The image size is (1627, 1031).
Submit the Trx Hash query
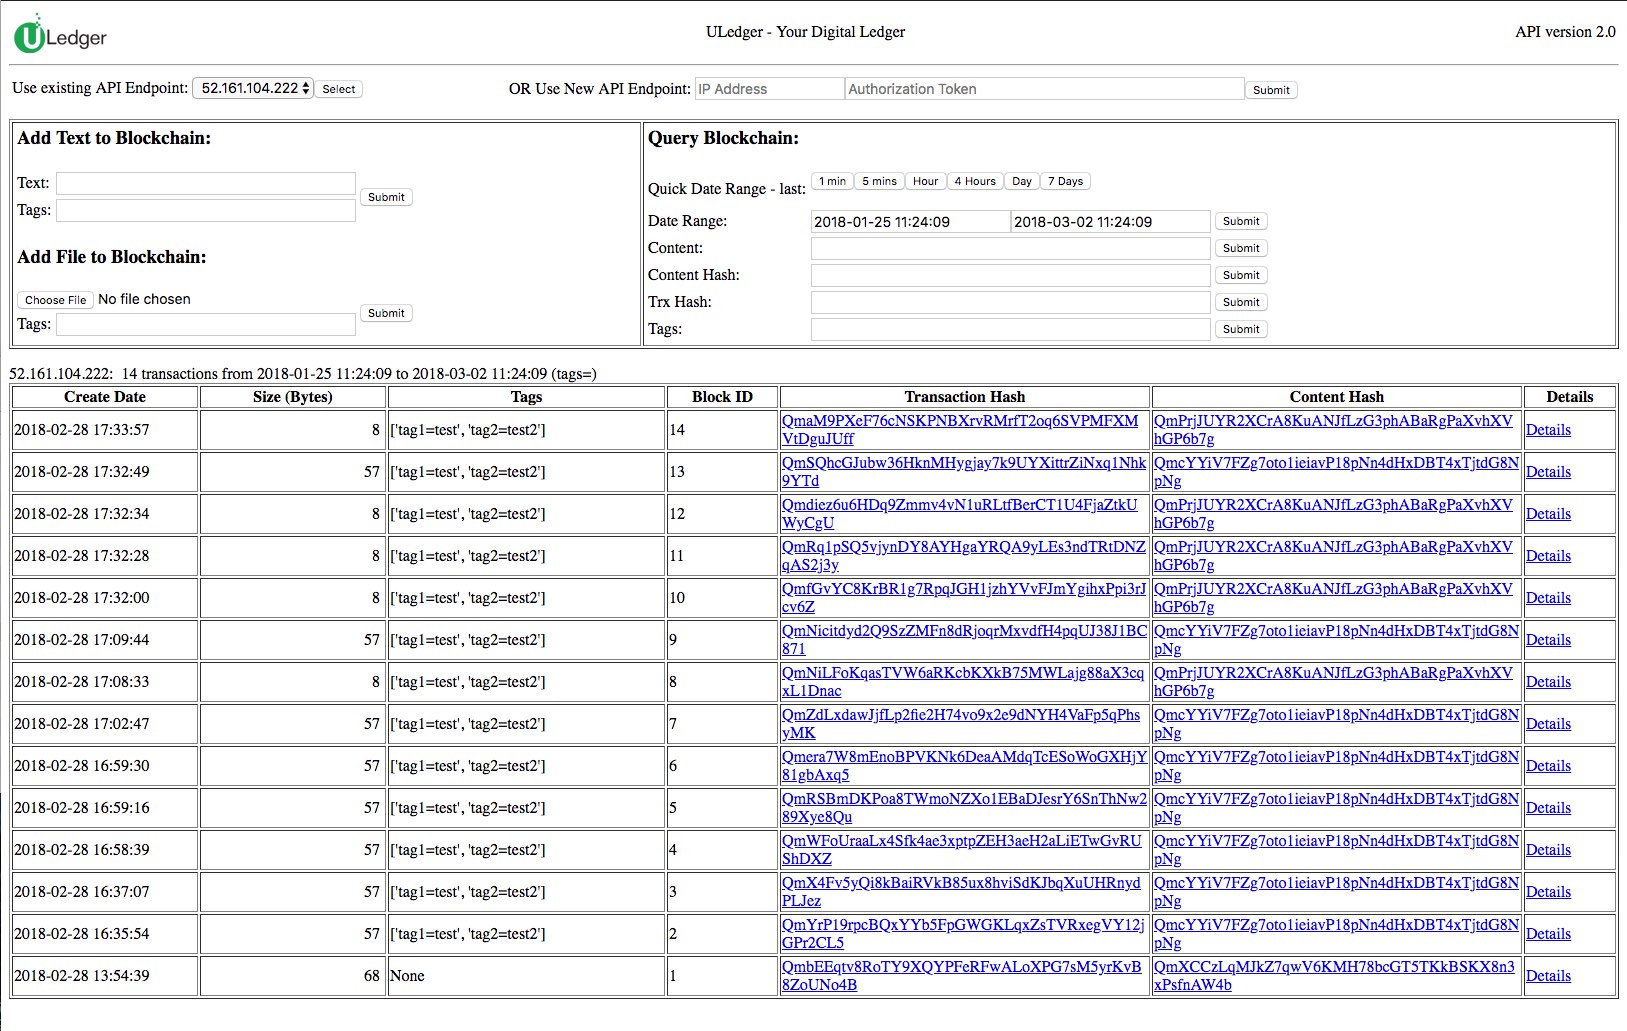[1240, 302]
